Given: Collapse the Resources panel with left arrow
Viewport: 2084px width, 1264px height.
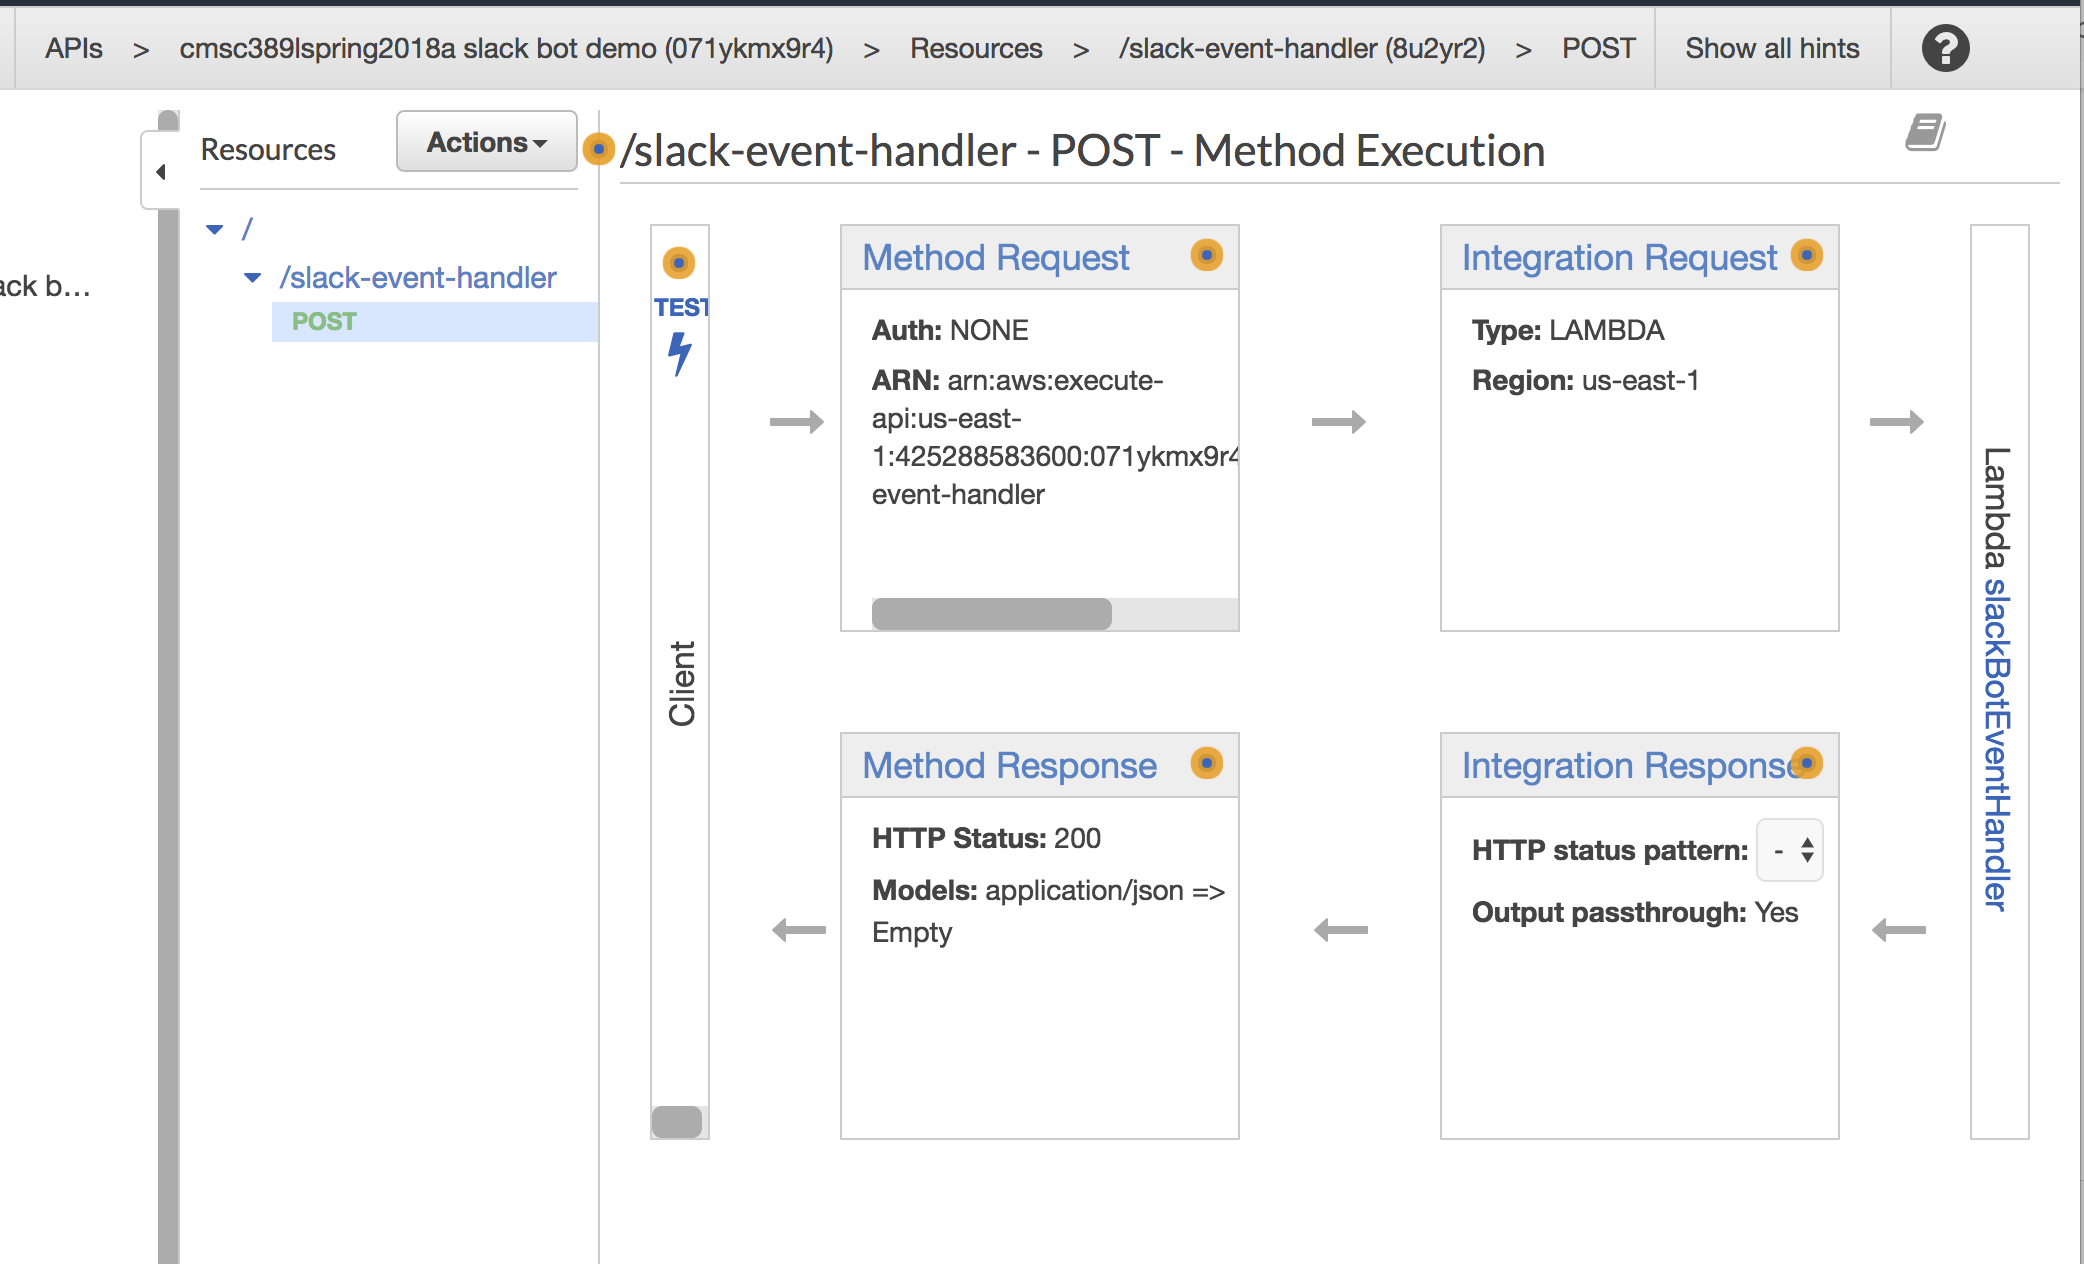Looking at the screenshot, I should [x=161, y=172].
